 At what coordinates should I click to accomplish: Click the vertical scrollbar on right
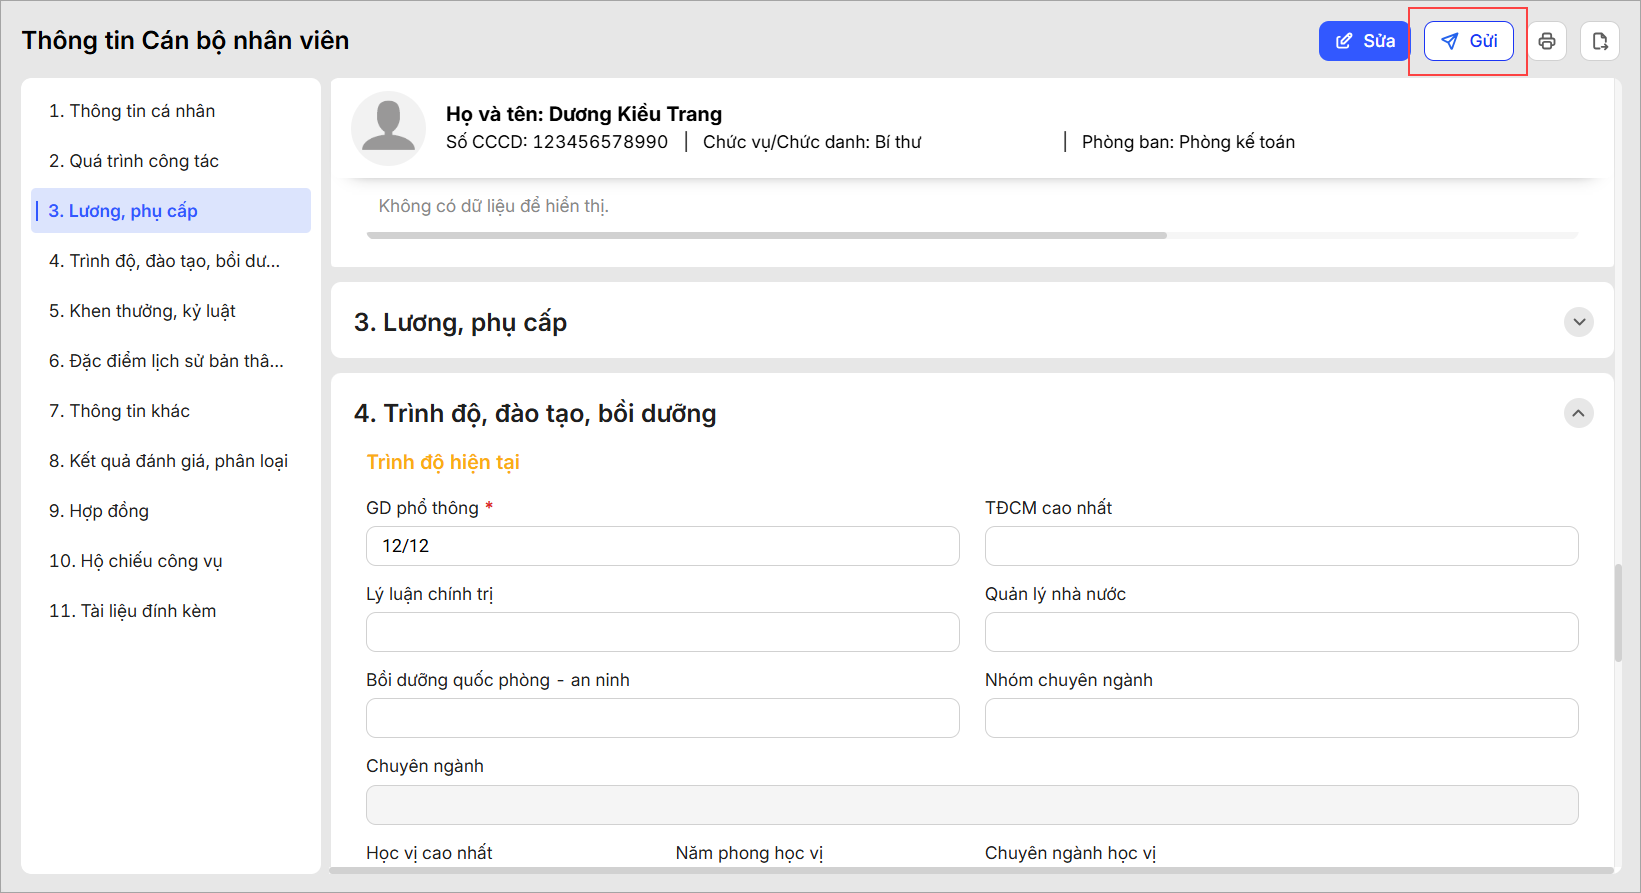[x=1618, y=612]
